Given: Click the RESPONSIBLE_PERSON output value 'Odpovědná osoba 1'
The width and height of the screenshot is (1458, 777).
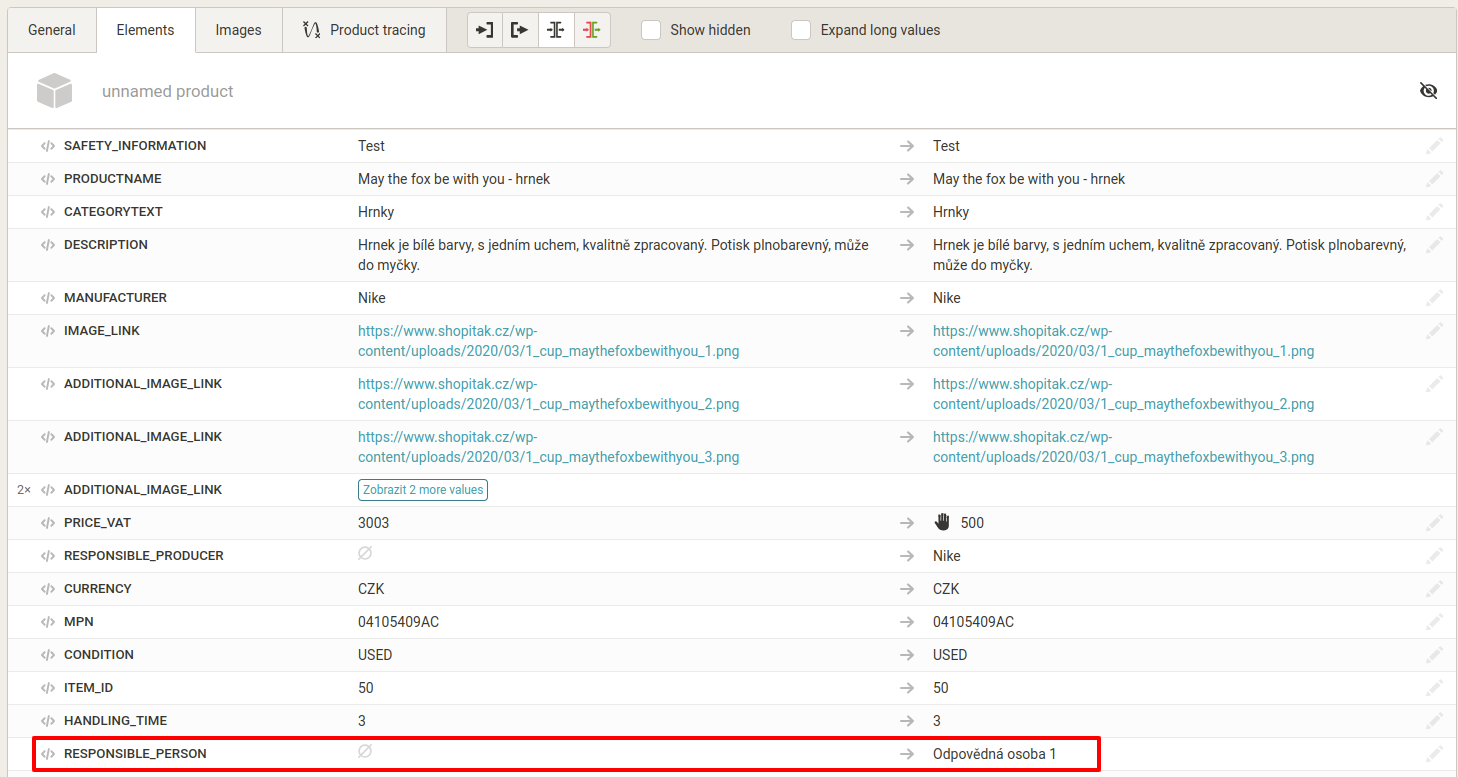Looking at the screenshot, I should pyautogui.click(x=994, y=754).
